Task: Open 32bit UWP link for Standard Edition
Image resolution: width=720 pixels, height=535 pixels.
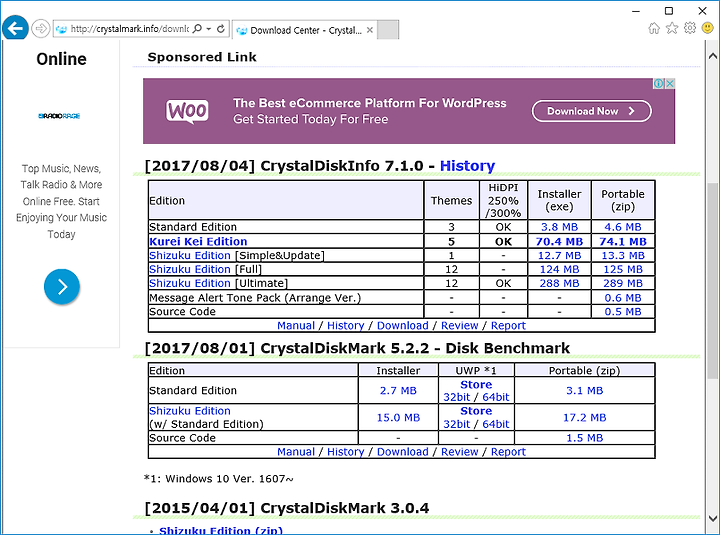Action: (456, 397)
